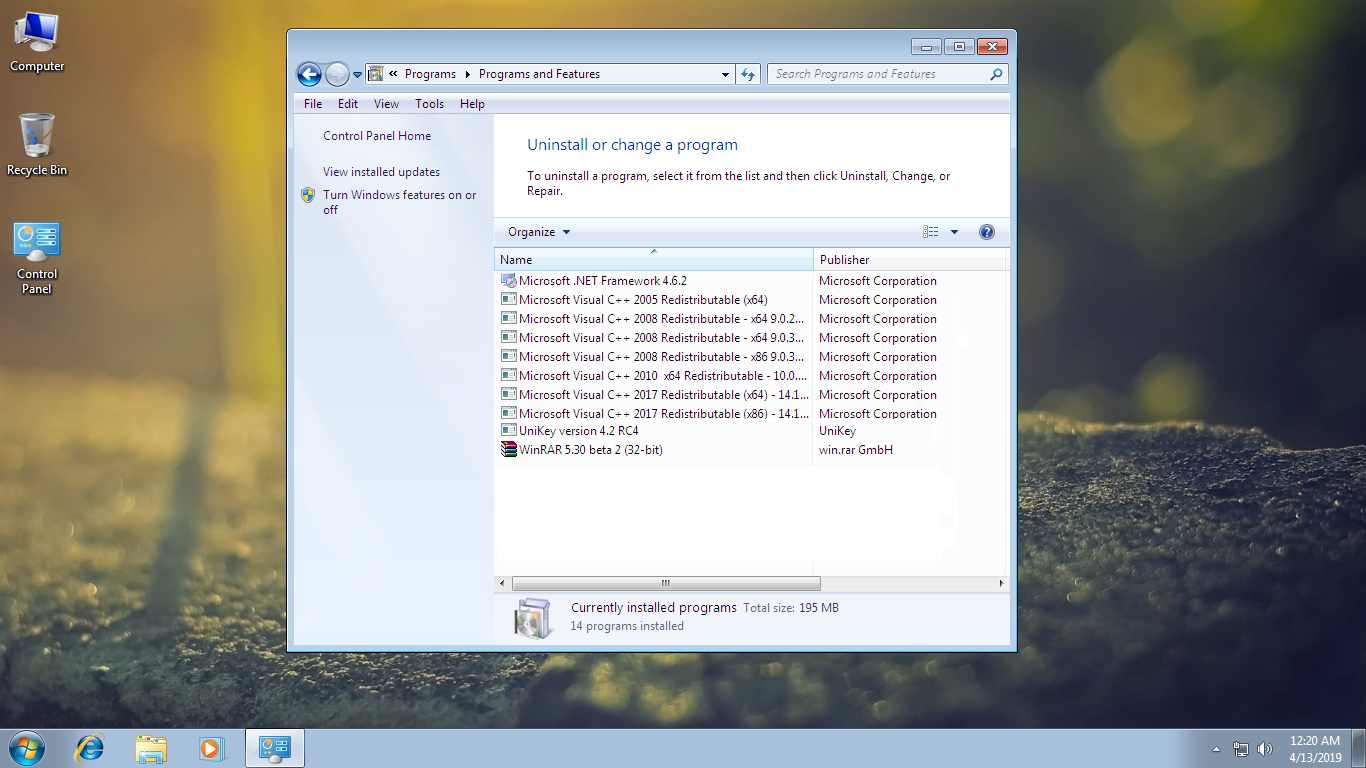Open the Edit menu
The width and height of the screenshot is (1366, 768).
coord(348,104)
